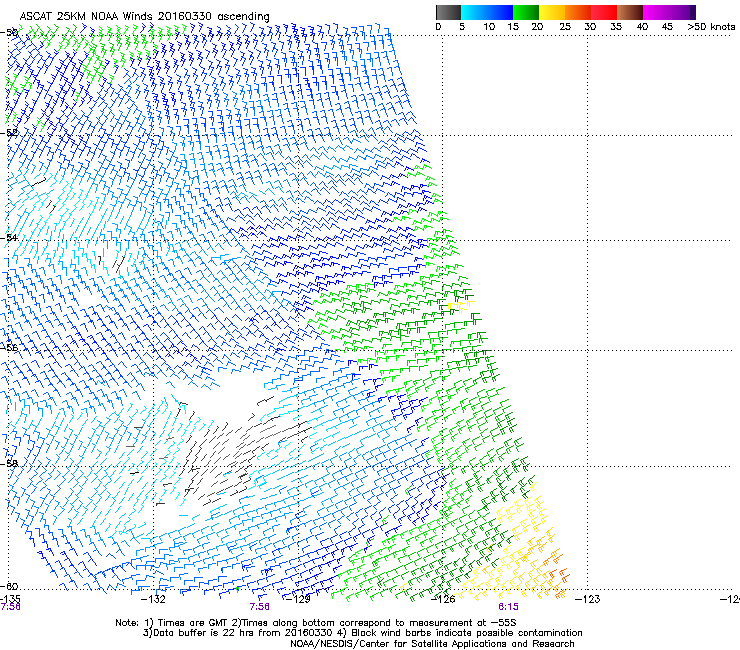This screenshot has width=740, height=650.
Task: Click the cyan-blue 5-15 knots legend swatch
Action: point(487,12)
